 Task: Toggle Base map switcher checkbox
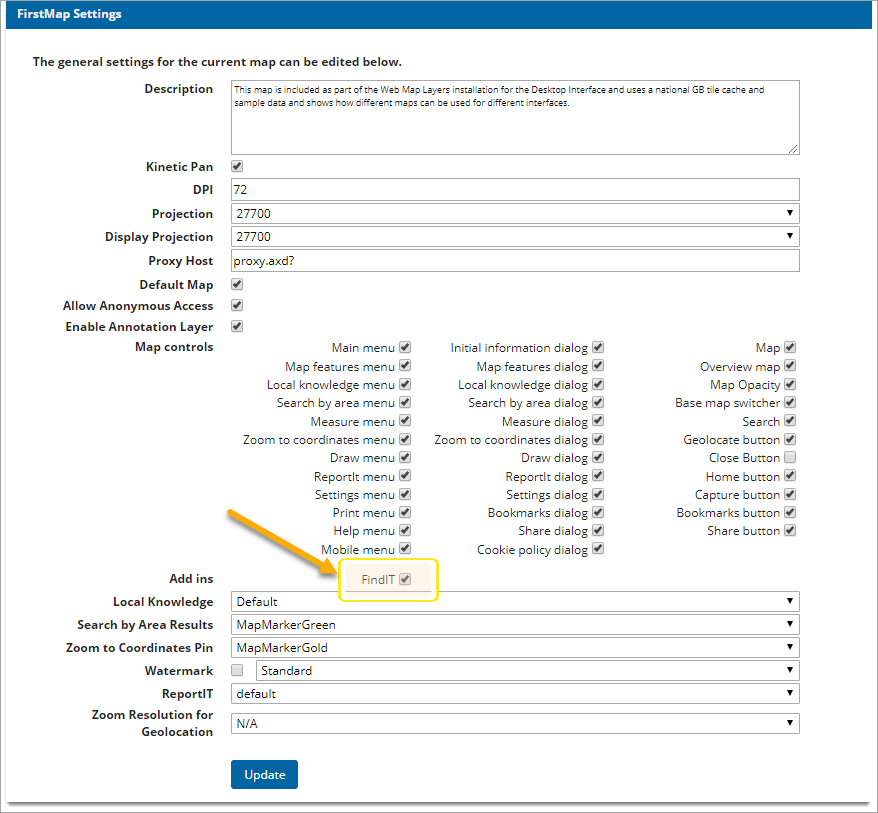790,403
